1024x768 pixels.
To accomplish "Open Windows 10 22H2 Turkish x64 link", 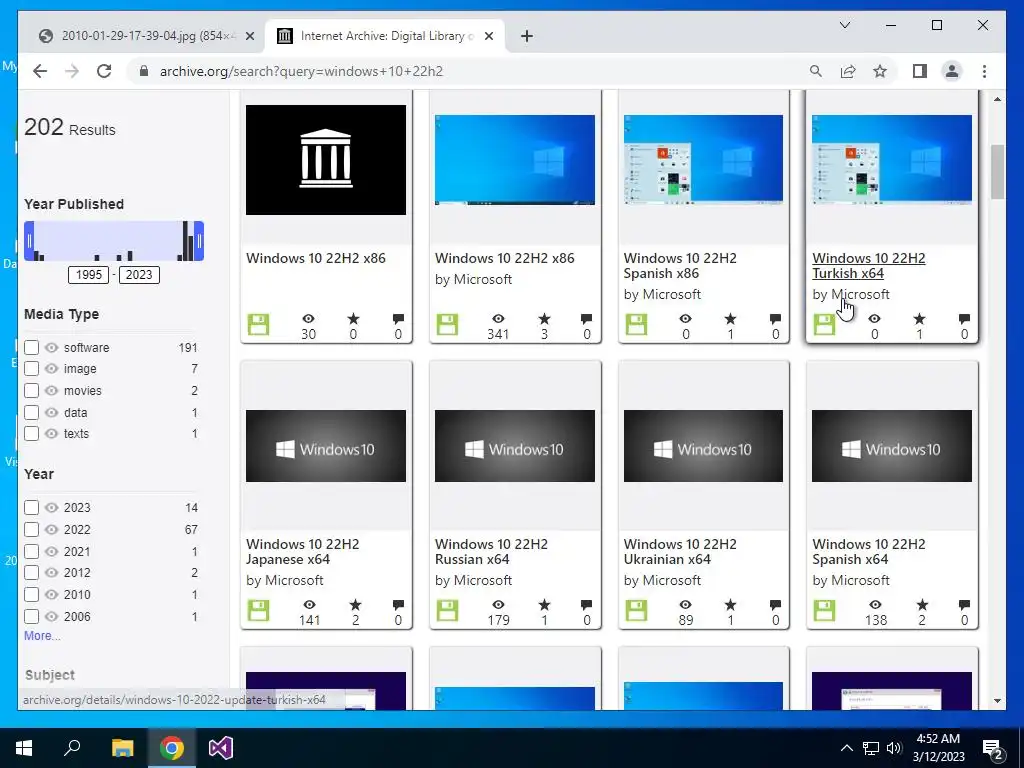I will (x=869, y=266).
